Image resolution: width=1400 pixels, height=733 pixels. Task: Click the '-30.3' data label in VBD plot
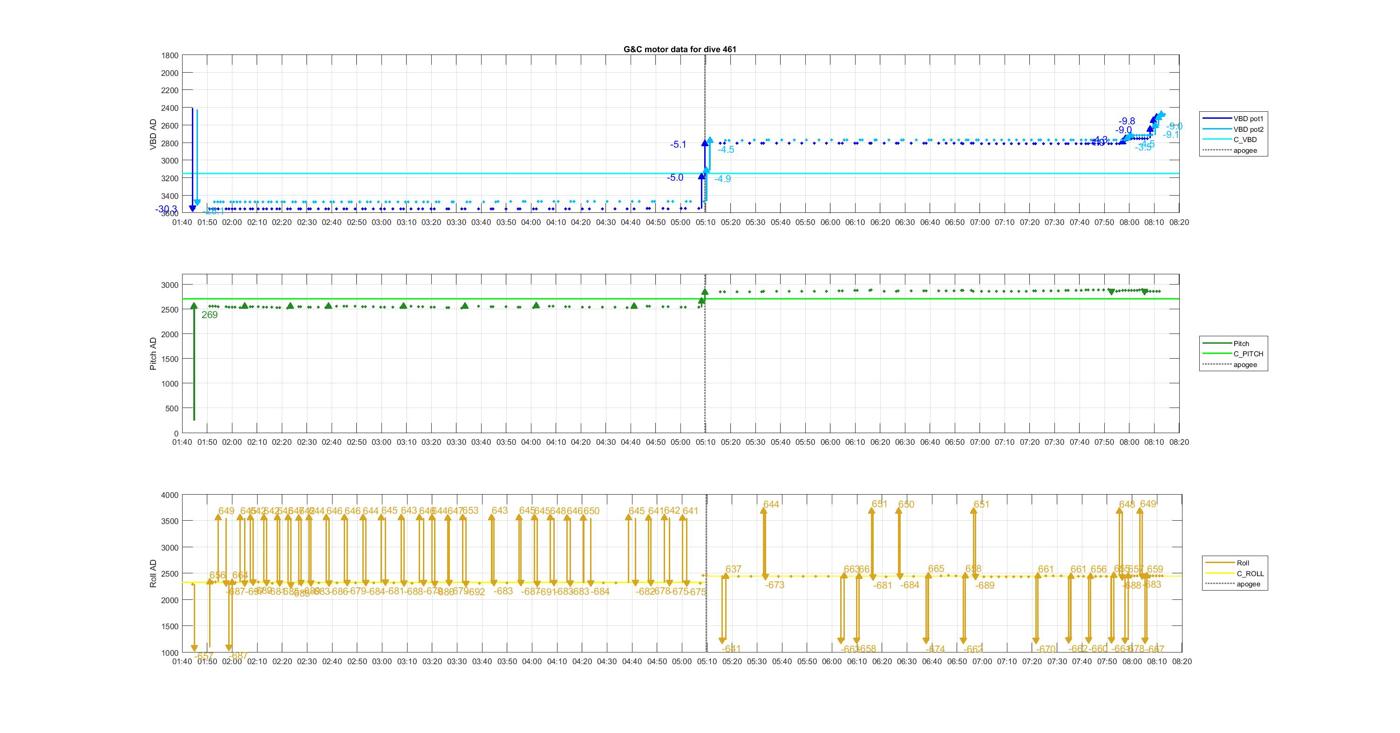click(x=166, y=210)
